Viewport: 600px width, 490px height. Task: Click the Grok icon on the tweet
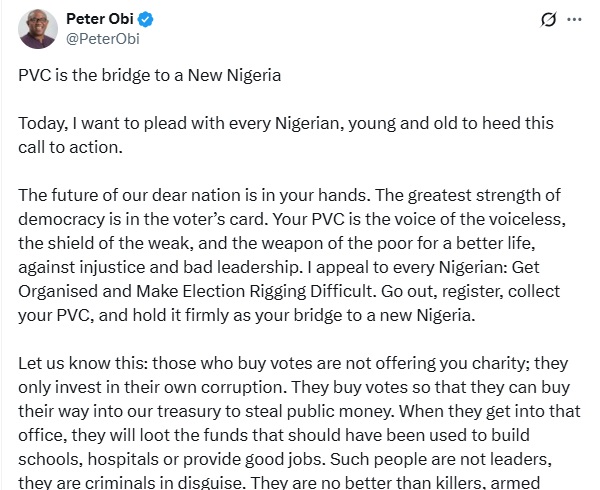click(x=547, y=19)
